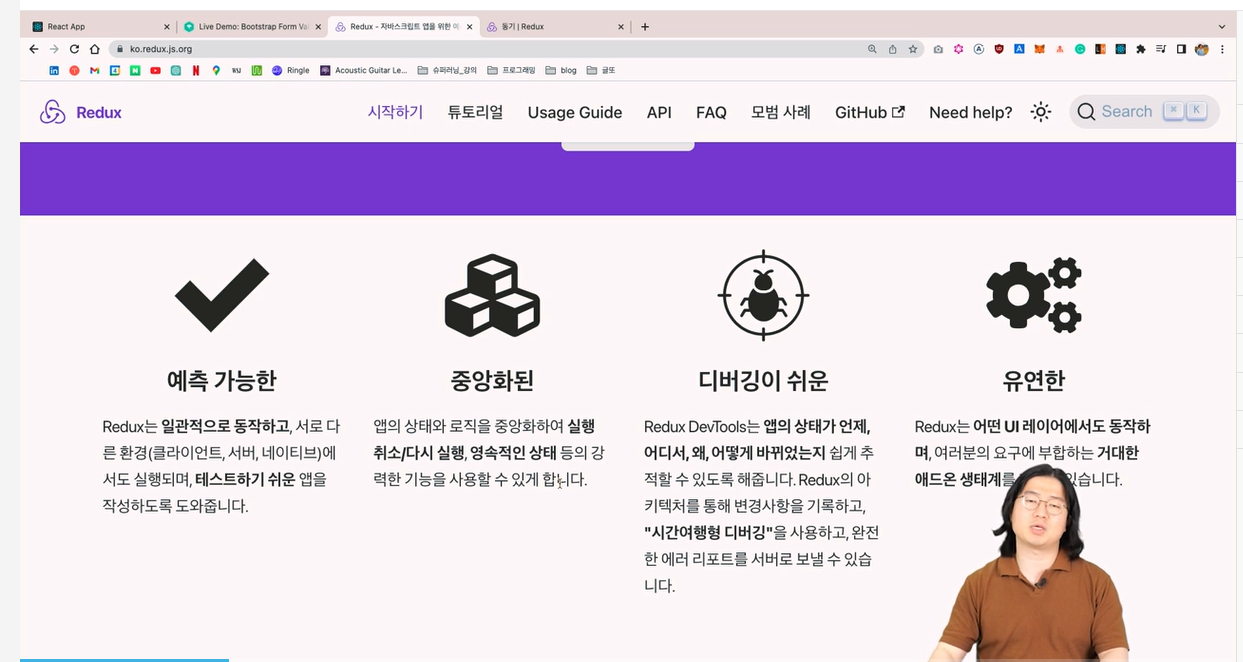1243x662 pixels.
Task: Click the 예측 가능한 heading
Action: [x=222, y=380]
